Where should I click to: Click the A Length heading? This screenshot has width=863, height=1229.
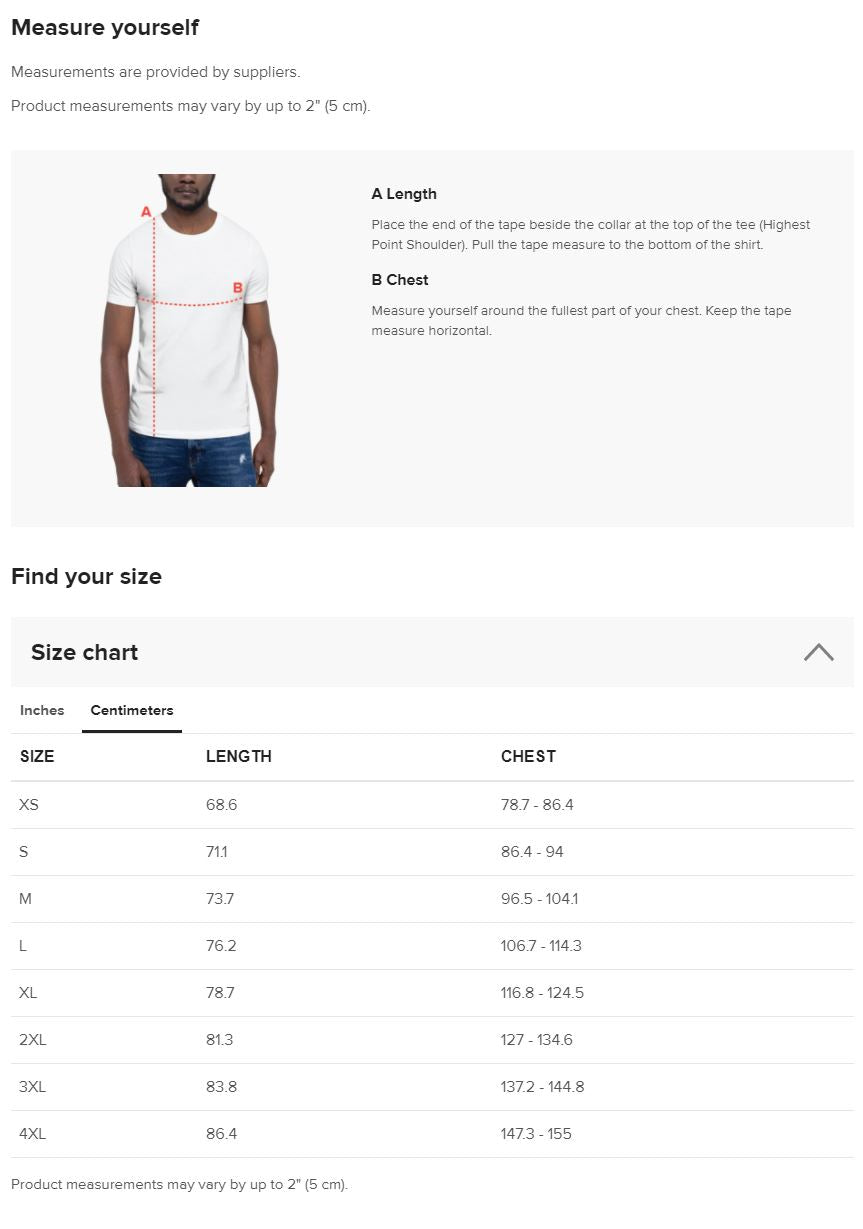click(x=404, y=194)
